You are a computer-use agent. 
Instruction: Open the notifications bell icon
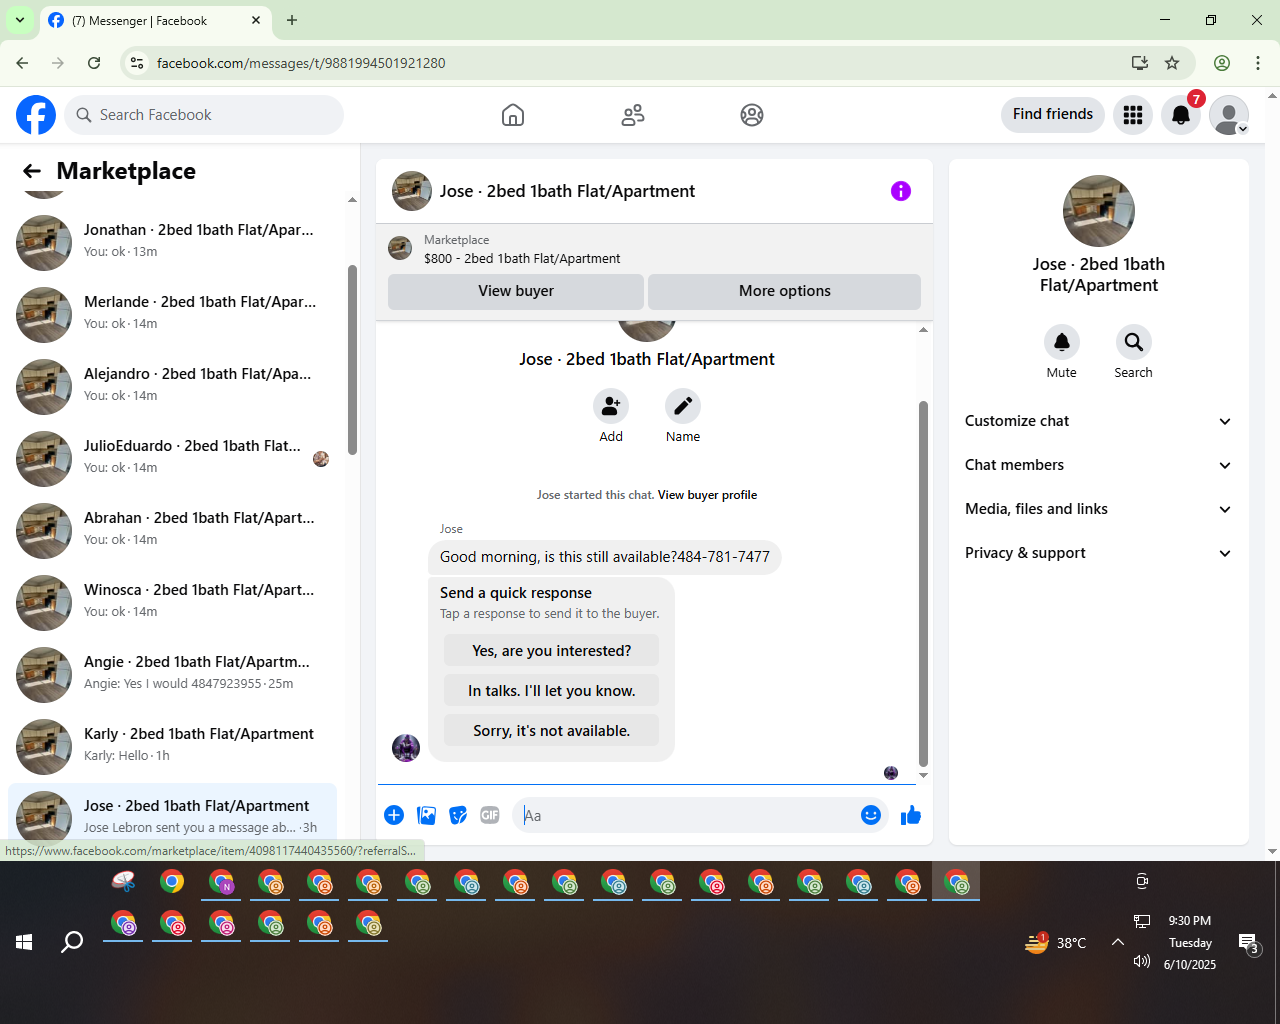pyautogui.click(x=1181, y=115)
